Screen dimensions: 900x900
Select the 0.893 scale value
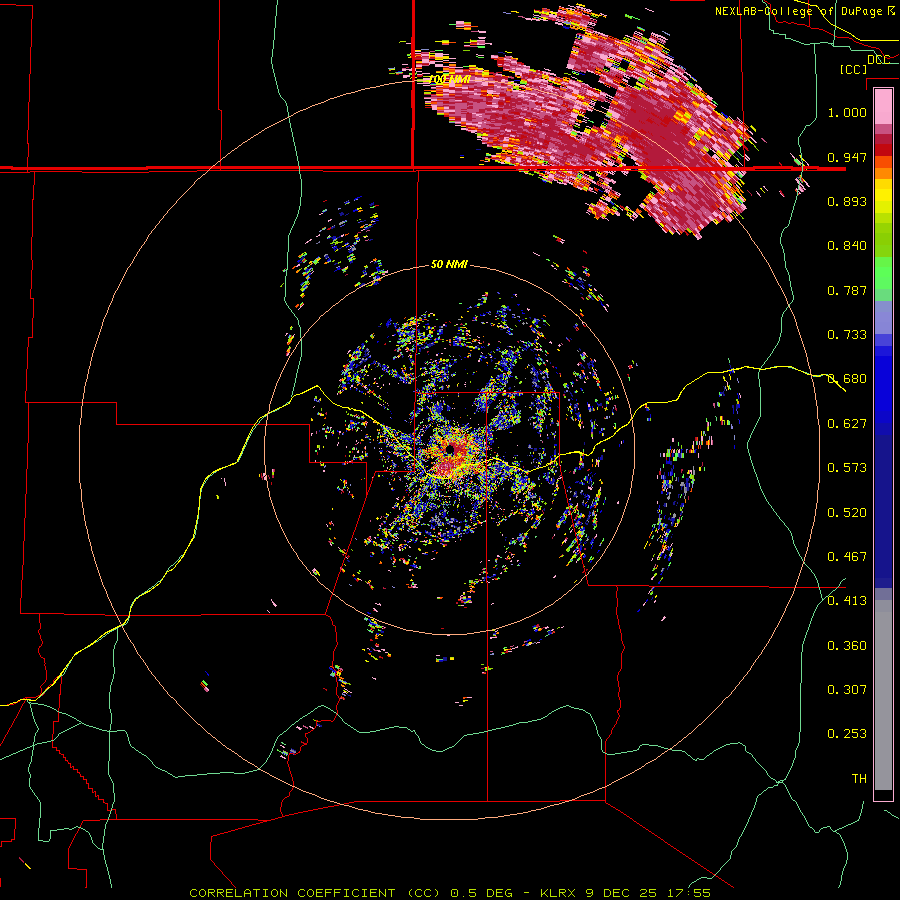click(x=847, y=201)
